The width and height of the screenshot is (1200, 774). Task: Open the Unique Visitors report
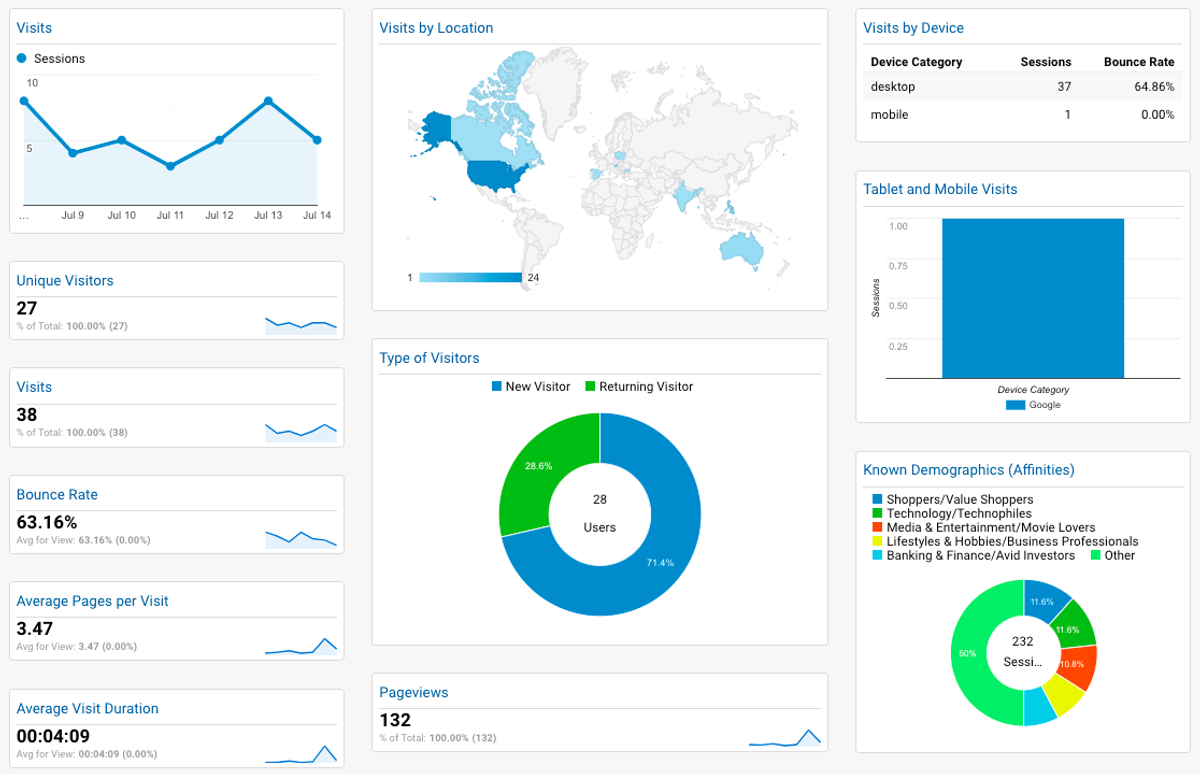[65, 281]
